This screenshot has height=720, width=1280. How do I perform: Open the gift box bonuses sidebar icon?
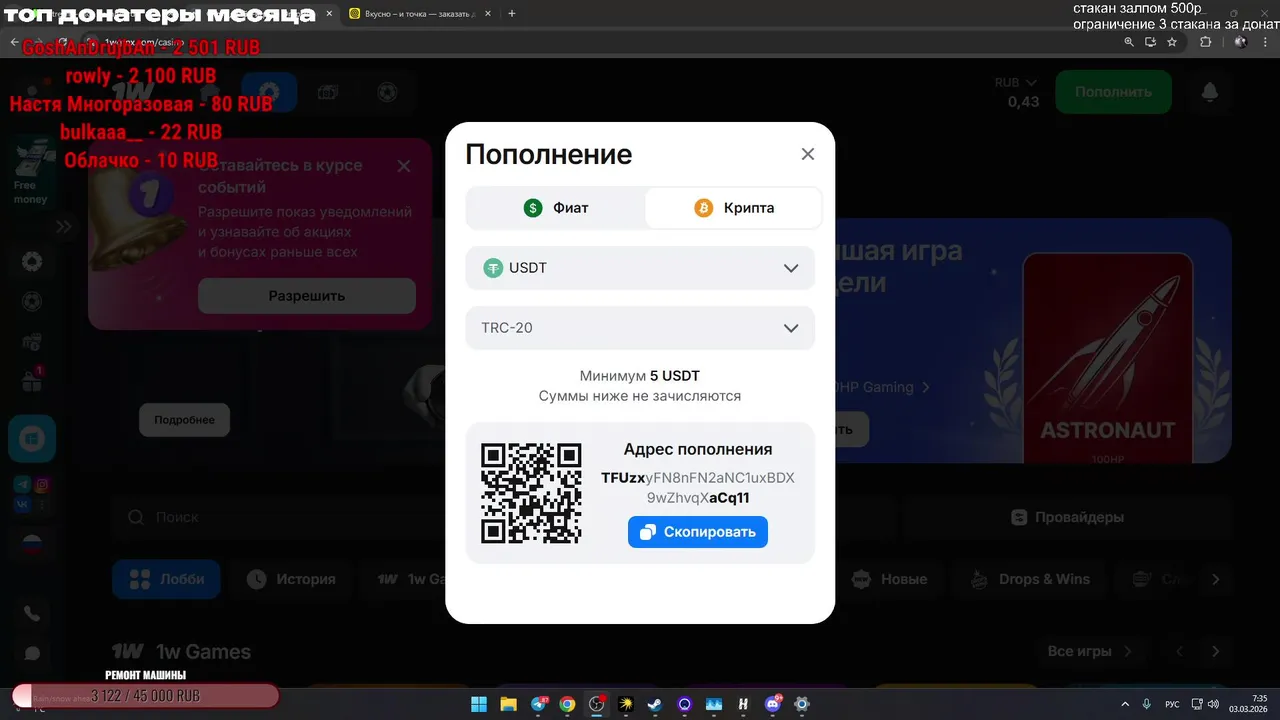click(32, 380)
